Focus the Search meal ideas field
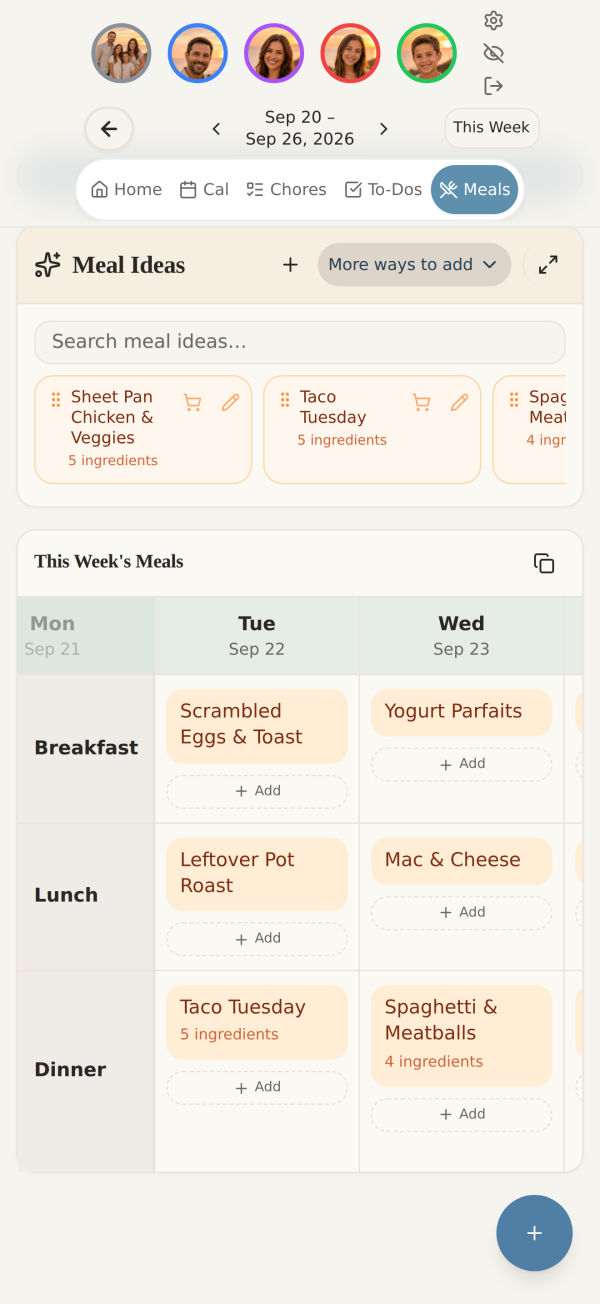Image resolution: width=600 pixels, height=1304 pixels. pos(300,342)
